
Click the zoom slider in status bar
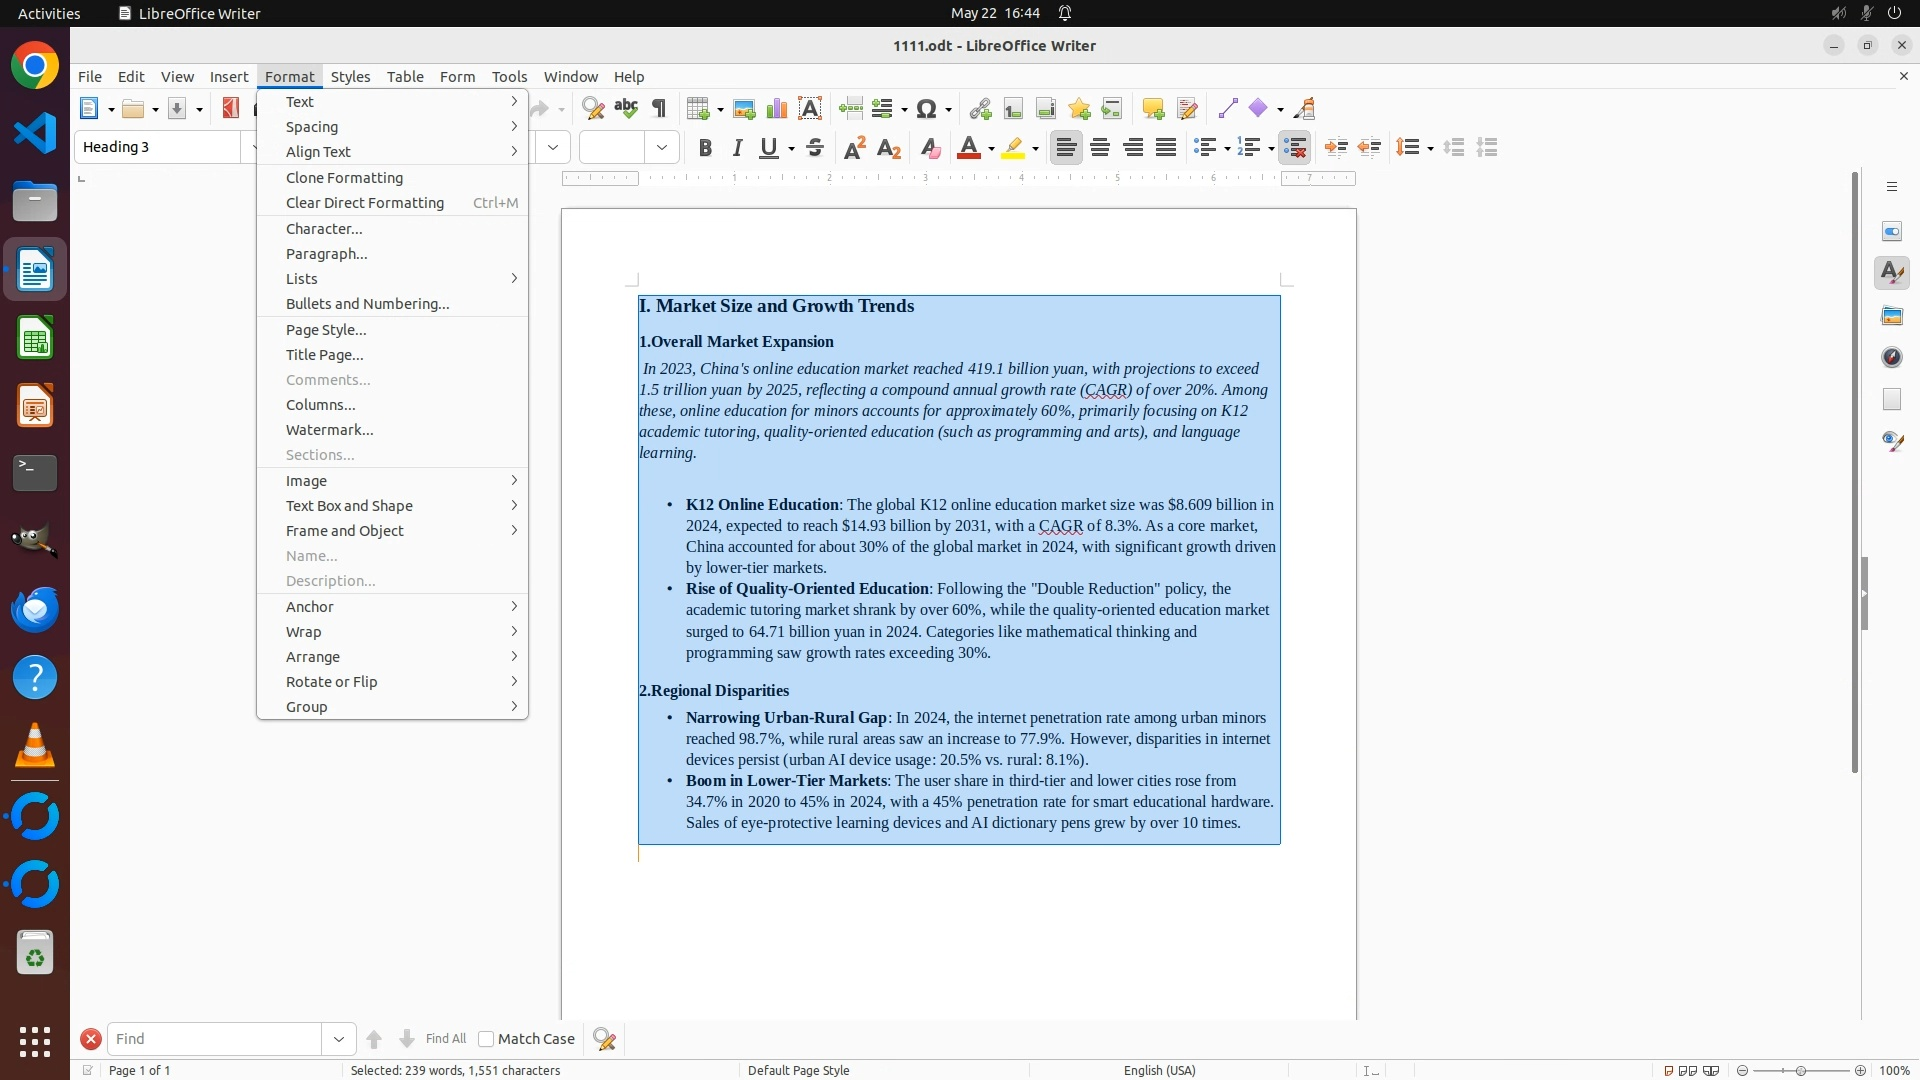click(x=1801, y=1070)
